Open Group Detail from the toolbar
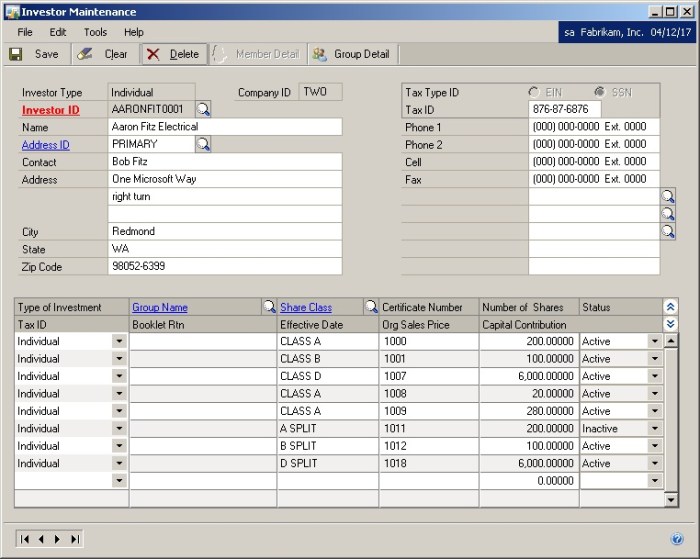Screen dimensions: 700x559 (x=351, y=54)
